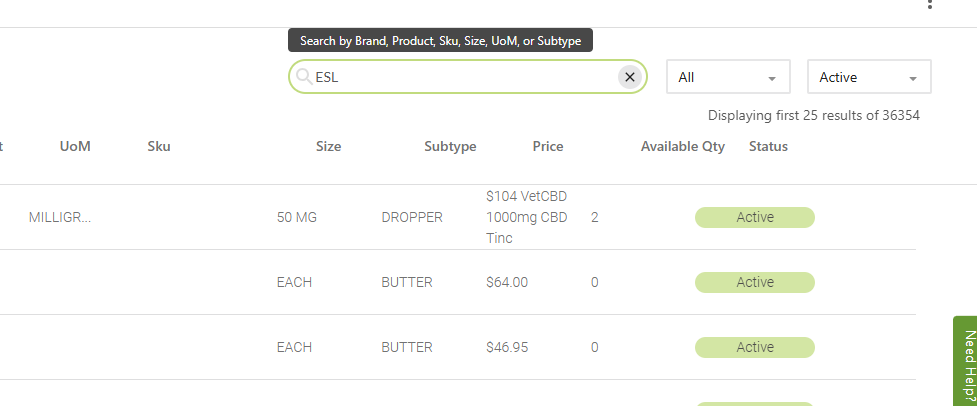Image resolution: width=977 pixels, height=406 pixels.
Task: Sort by the Status column header
Action: pos(768,146)
